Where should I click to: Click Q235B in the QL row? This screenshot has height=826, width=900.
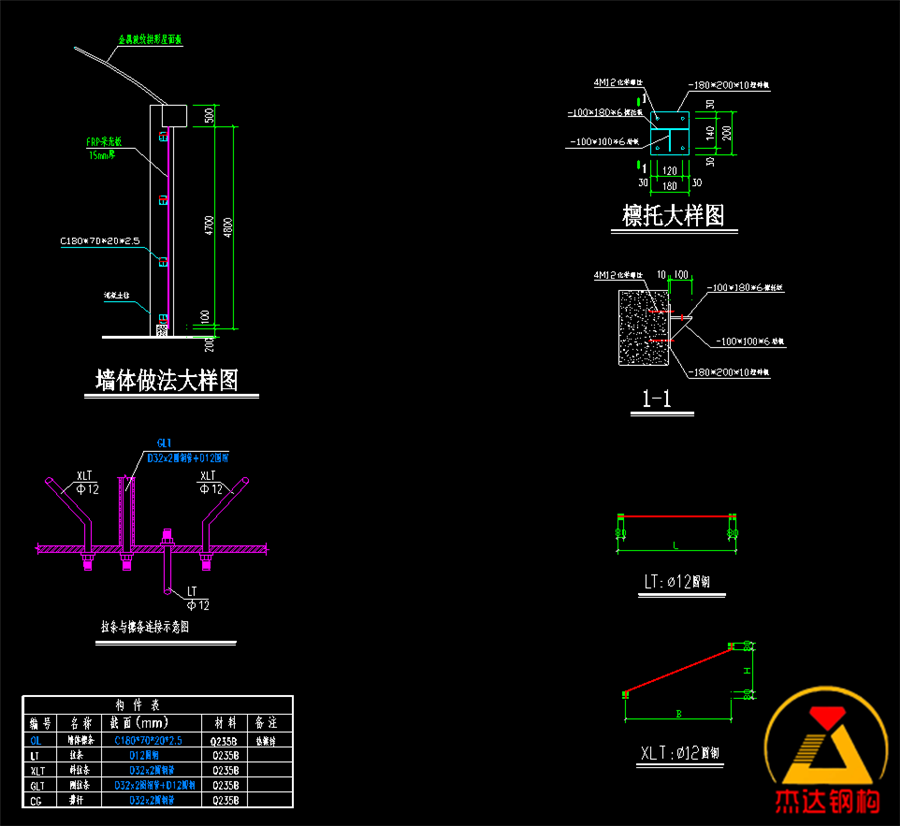[224, 741]
